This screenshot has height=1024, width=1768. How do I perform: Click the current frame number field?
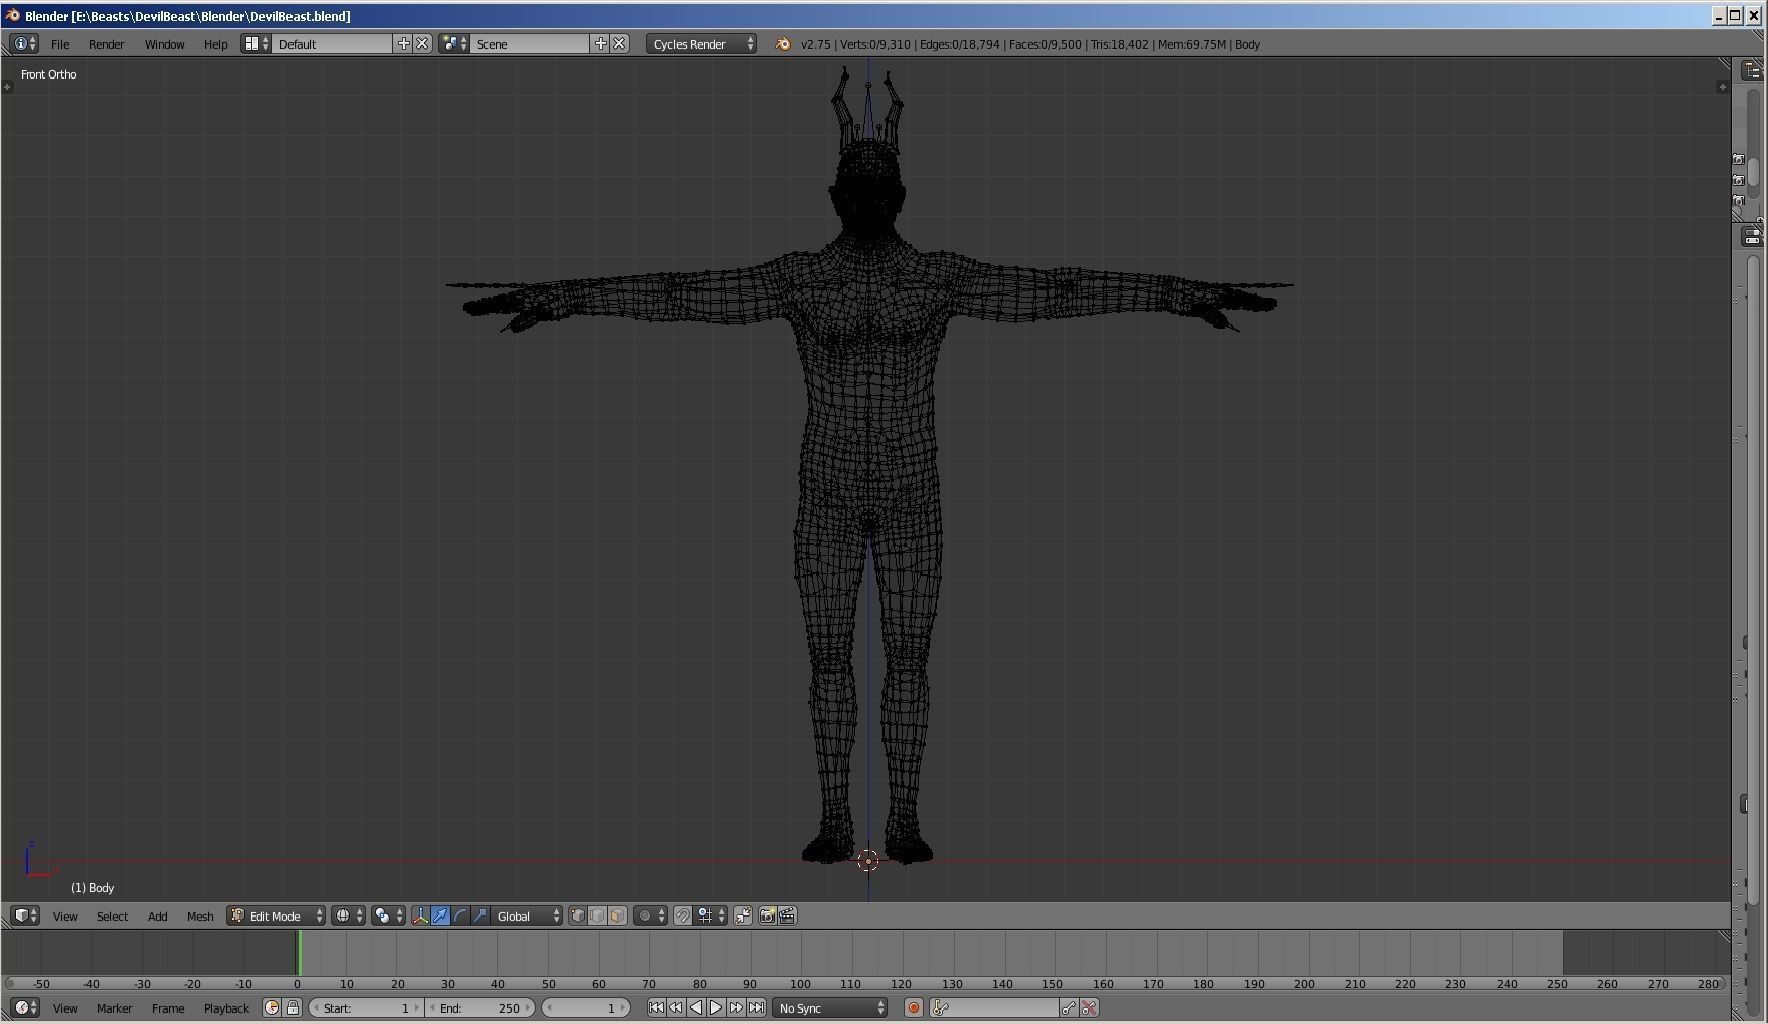click(586, 1008)
